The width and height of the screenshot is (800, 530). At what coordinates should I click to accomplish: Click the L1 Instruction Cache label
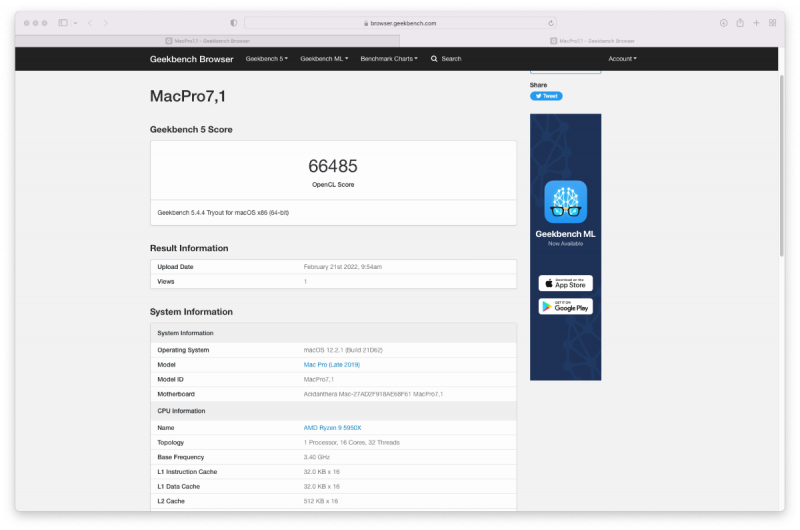click(x=187, y=472)
